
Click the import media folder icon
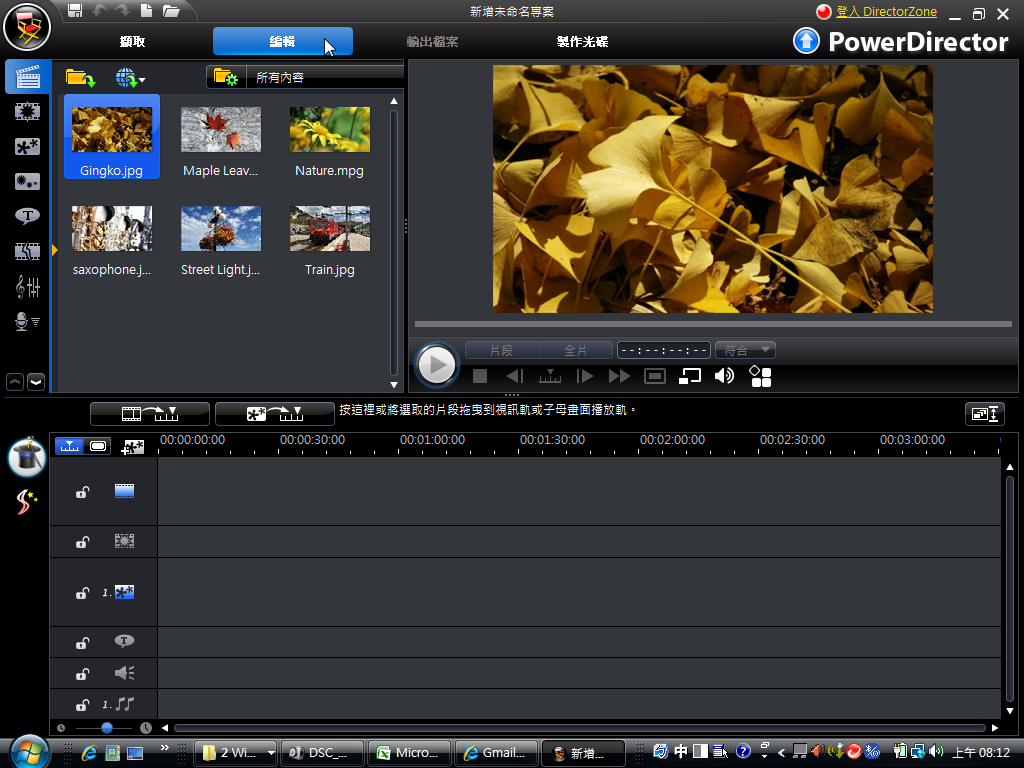pyautogui.click(x=80, y=77)
